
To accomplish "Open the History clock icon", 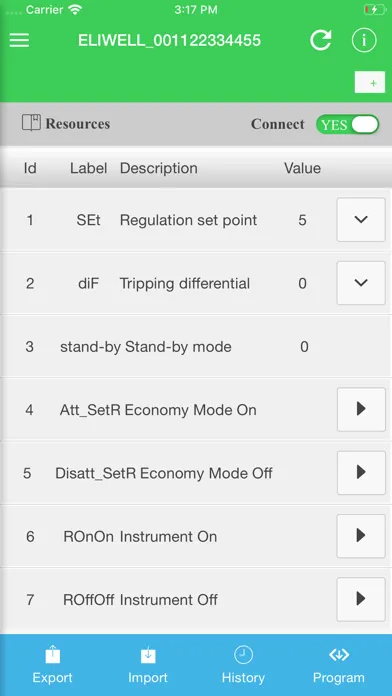I will coord(243,655).
